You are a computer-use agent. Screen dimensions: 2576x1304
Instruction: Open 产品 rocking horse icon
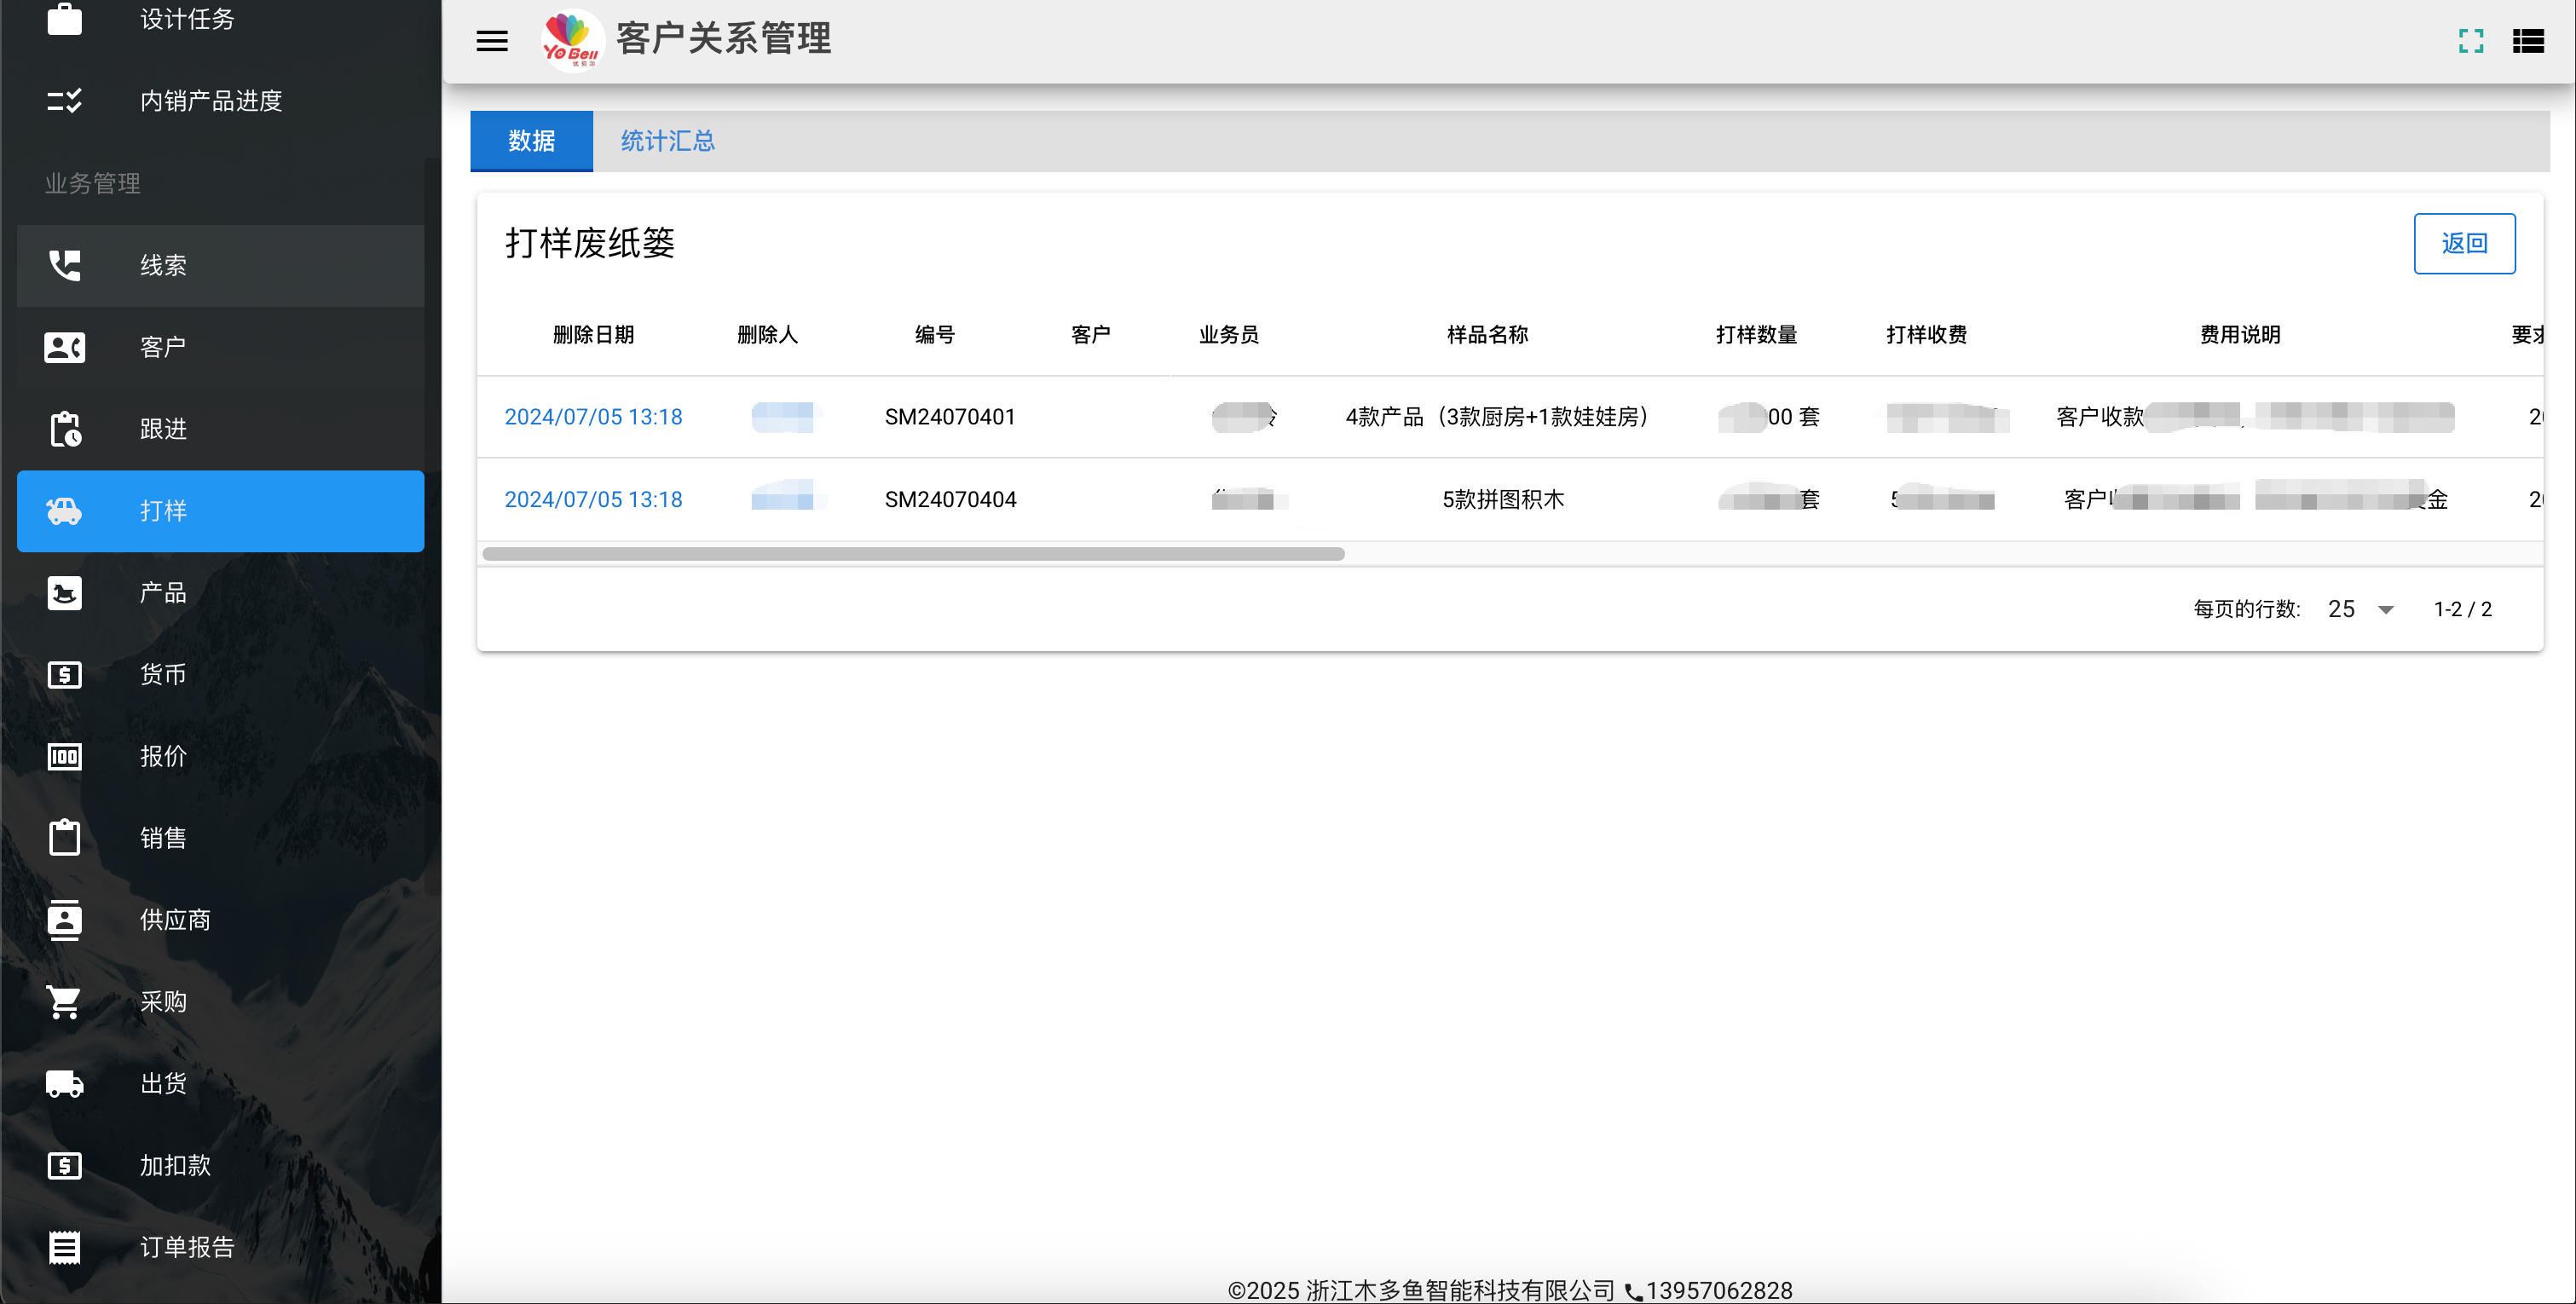65,593
